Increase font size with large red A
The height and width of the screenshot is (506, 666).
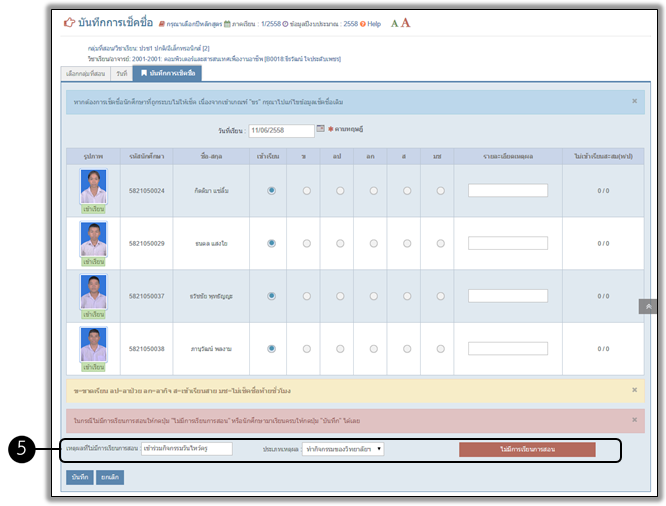point(406,23)
